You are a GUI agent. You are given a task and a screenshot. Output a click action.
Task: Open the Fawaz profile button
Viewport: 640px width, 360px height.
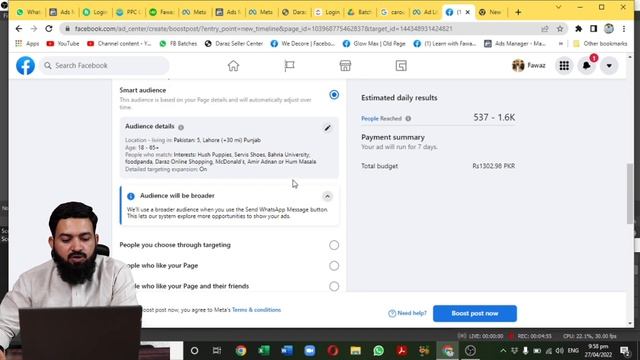(529, 66)
